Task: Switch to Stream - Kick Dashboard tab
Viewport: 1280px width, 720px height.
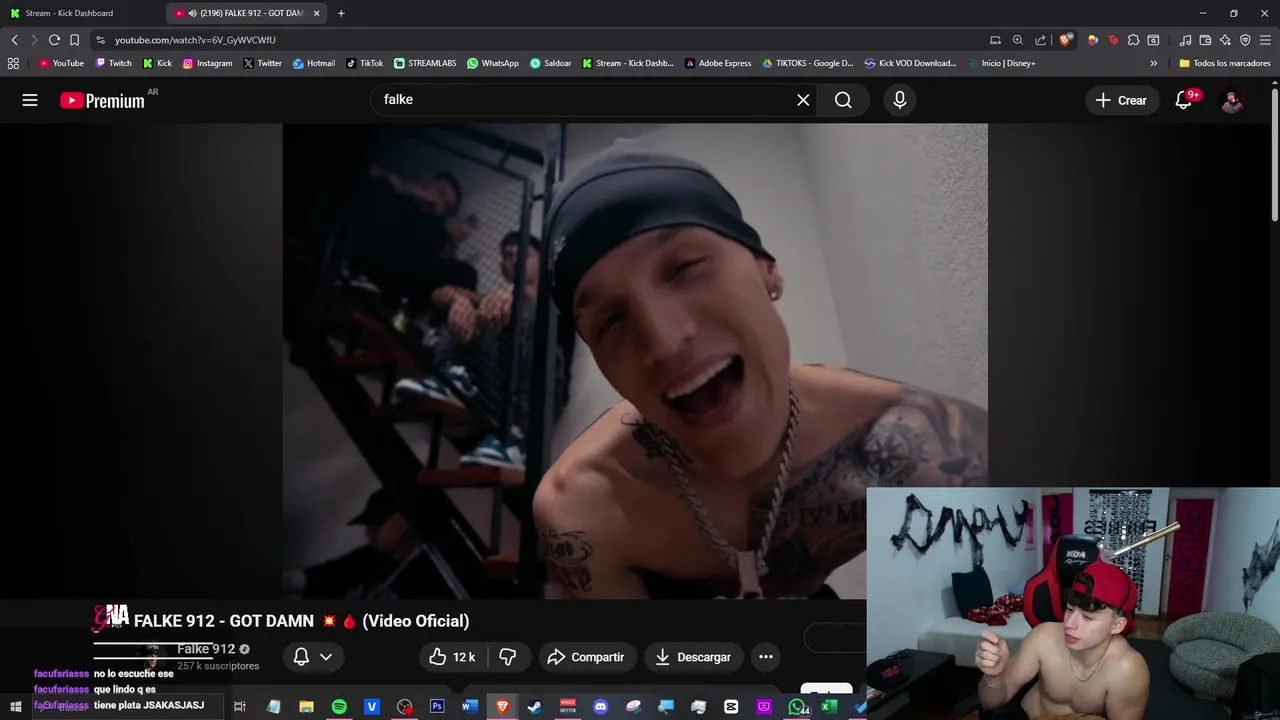Action: [x=68, y=13]
